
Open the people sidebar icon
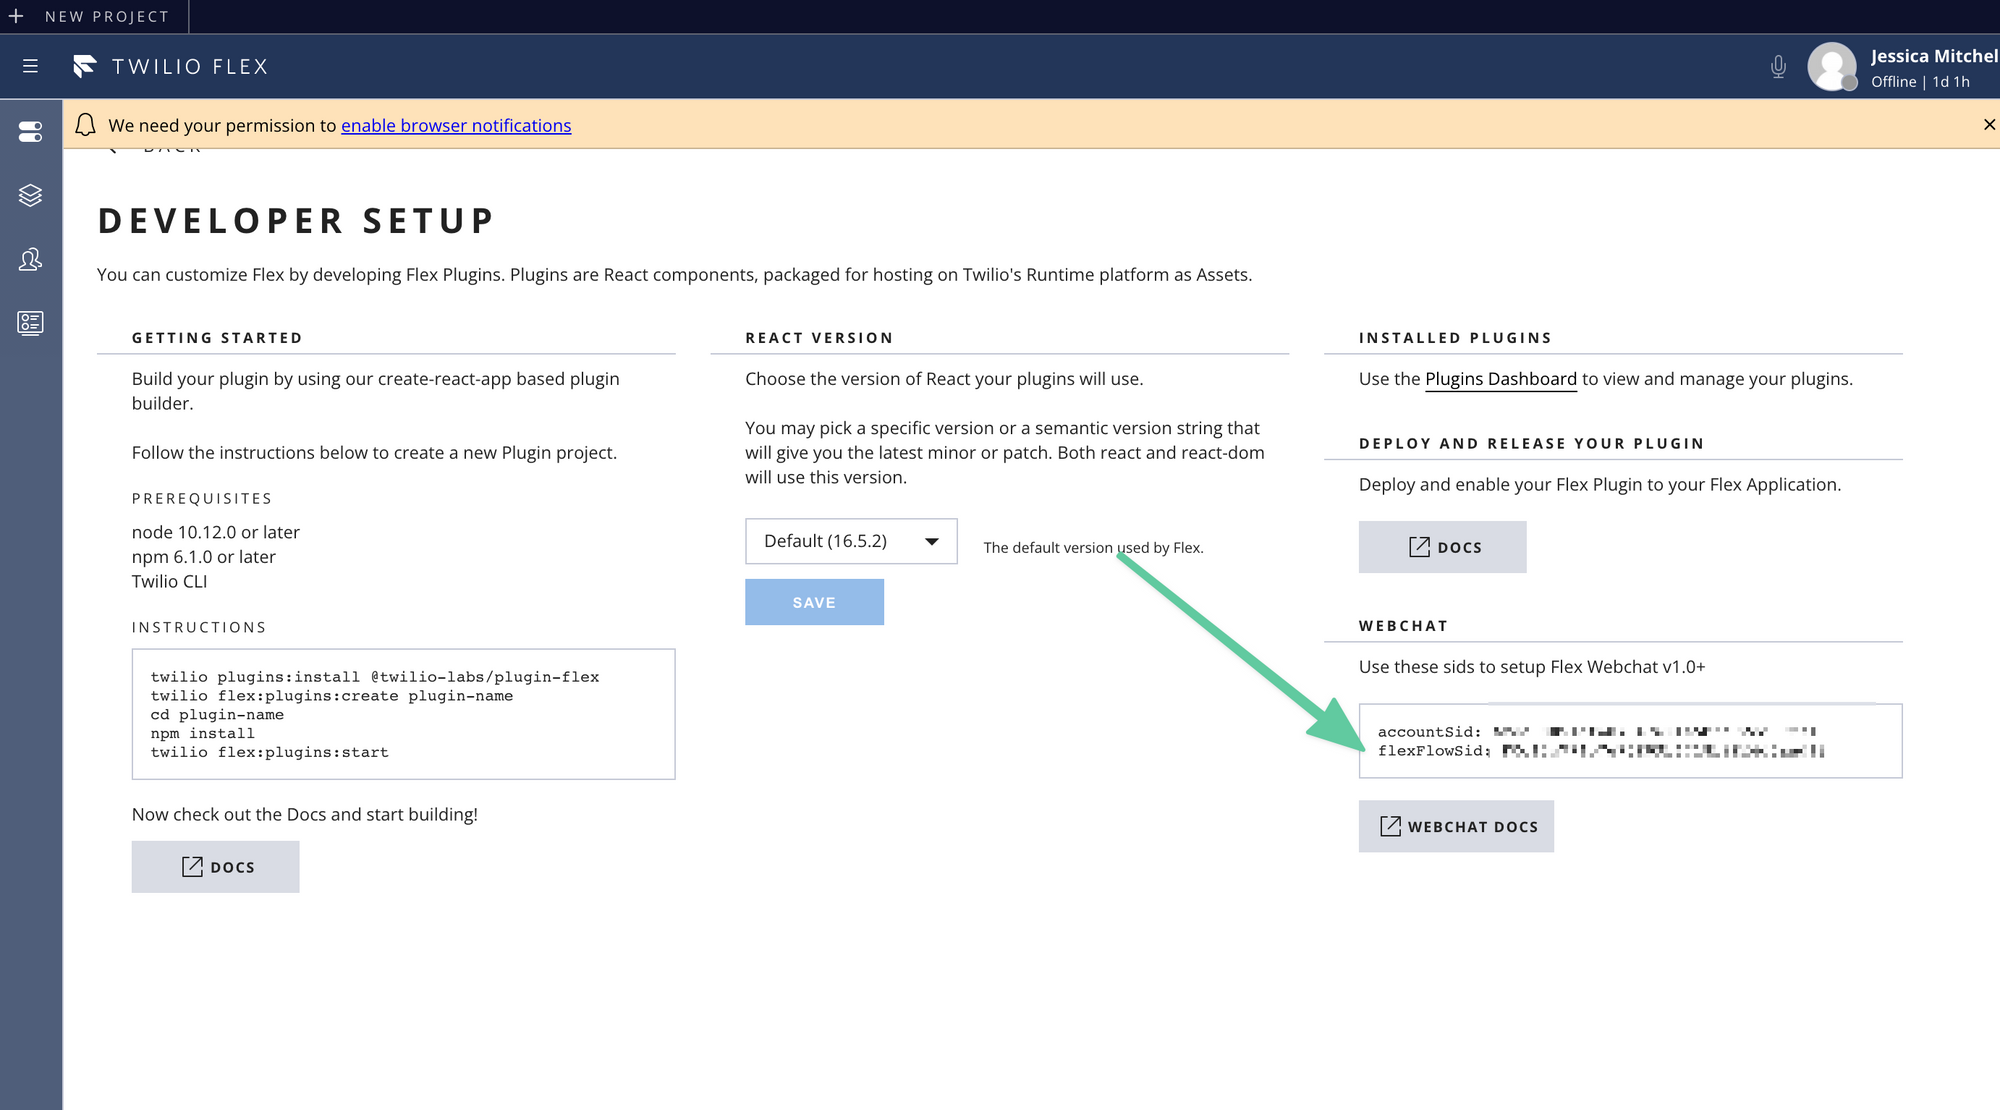(30, 259)
